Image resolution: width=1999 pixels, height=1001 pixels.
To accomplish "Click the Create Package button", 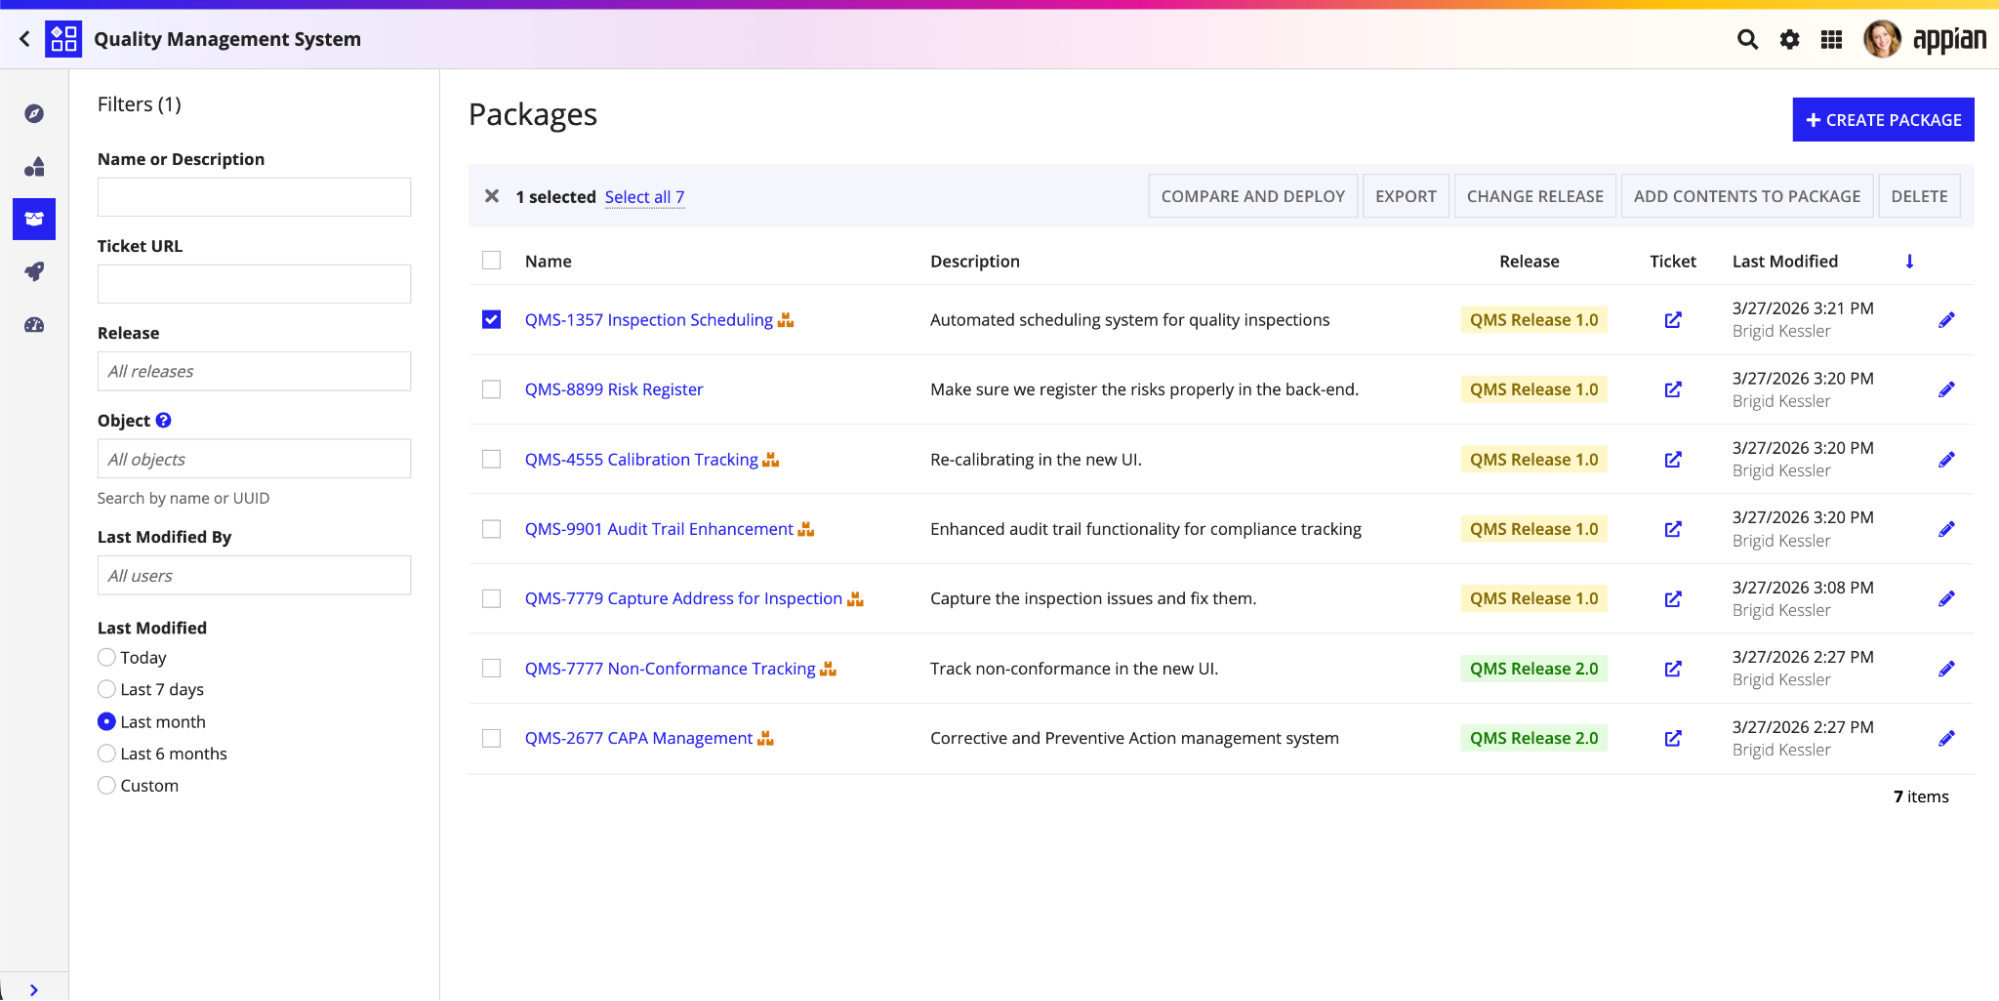I will tap(1882, 119).
